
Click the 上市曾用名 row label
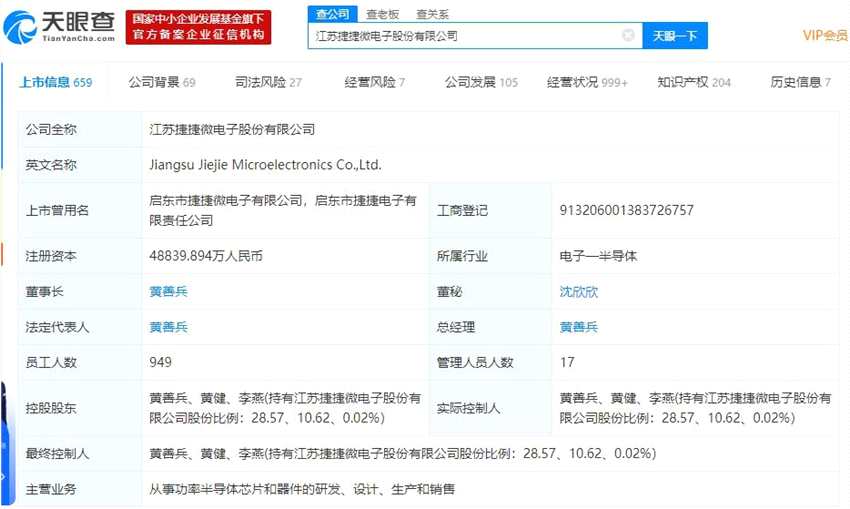[57, 210]
